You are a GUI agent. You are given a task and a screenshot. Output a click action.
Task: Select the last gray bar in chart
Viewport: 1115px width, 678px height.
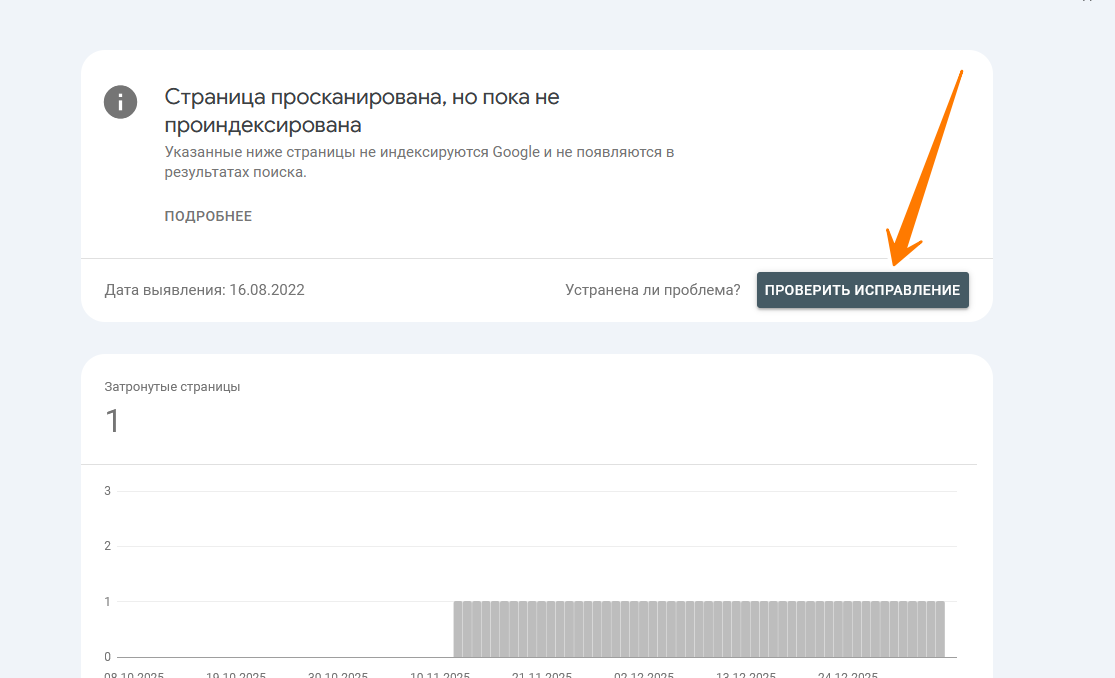[939, 629]
